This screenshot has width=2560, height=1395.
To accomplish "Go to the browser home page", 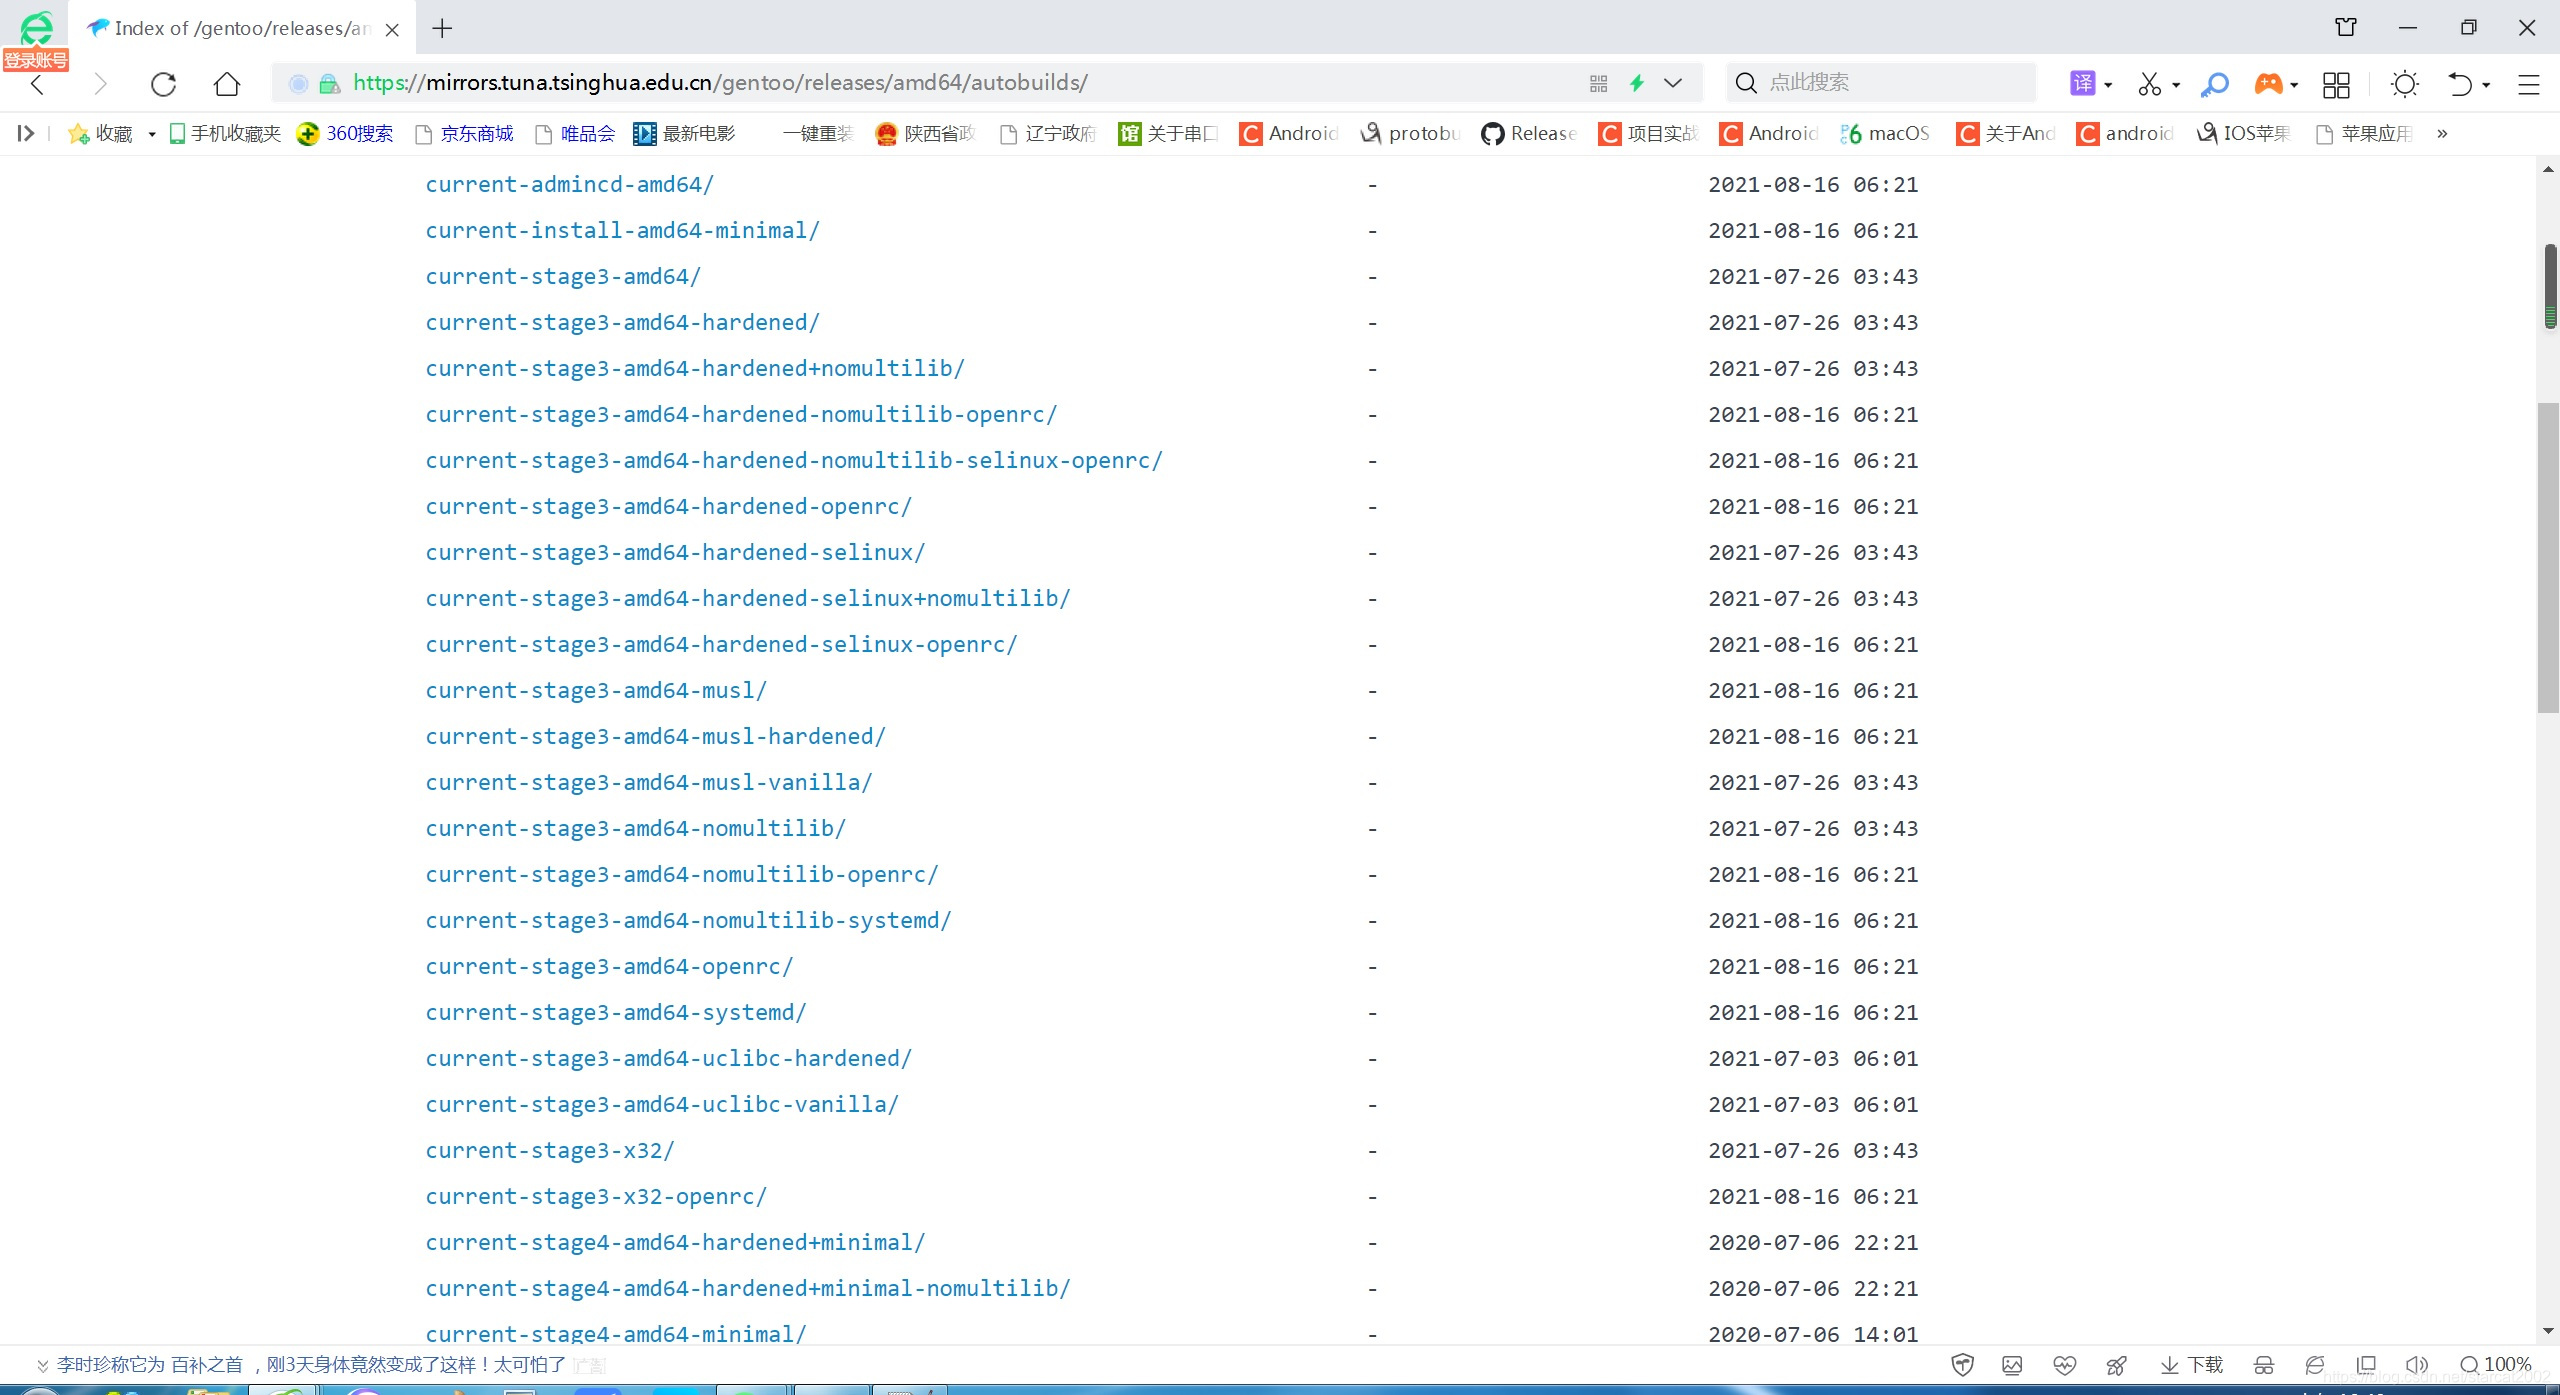I will [x=227, y=84].
